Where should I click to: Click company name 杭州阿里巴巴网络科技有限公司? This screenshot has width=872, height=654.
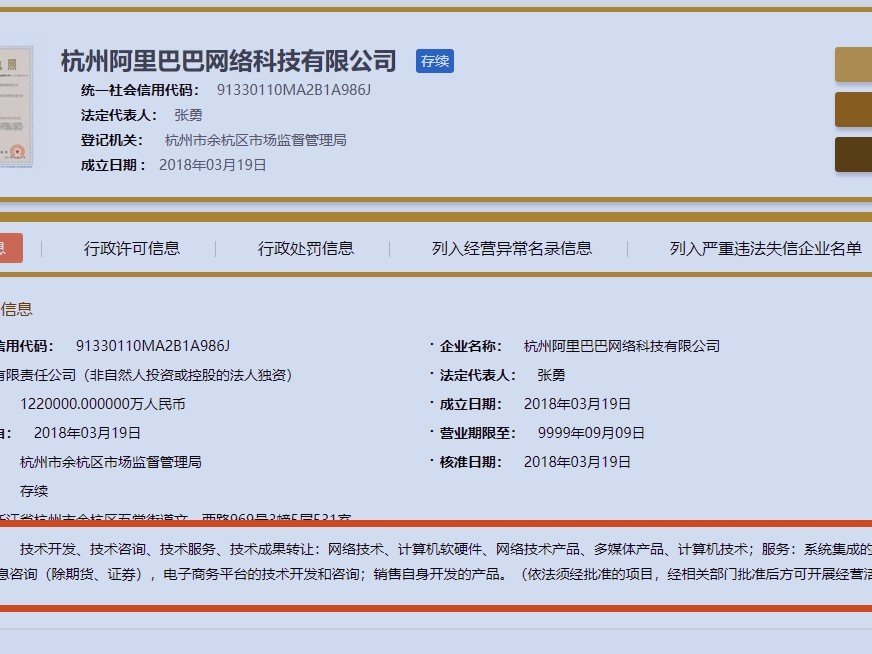pyautogui.click(x=228, y=61)
